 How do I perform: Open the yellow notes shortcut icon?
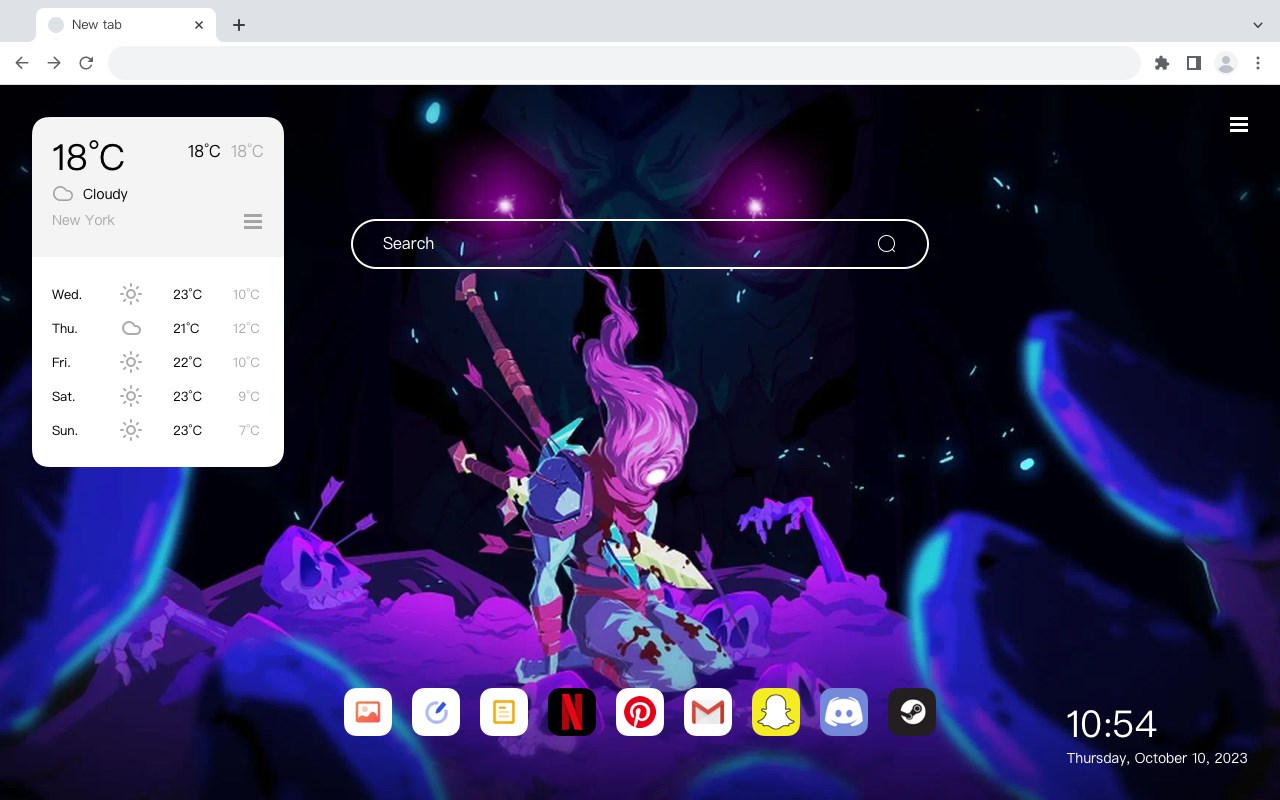pos(504,712)
